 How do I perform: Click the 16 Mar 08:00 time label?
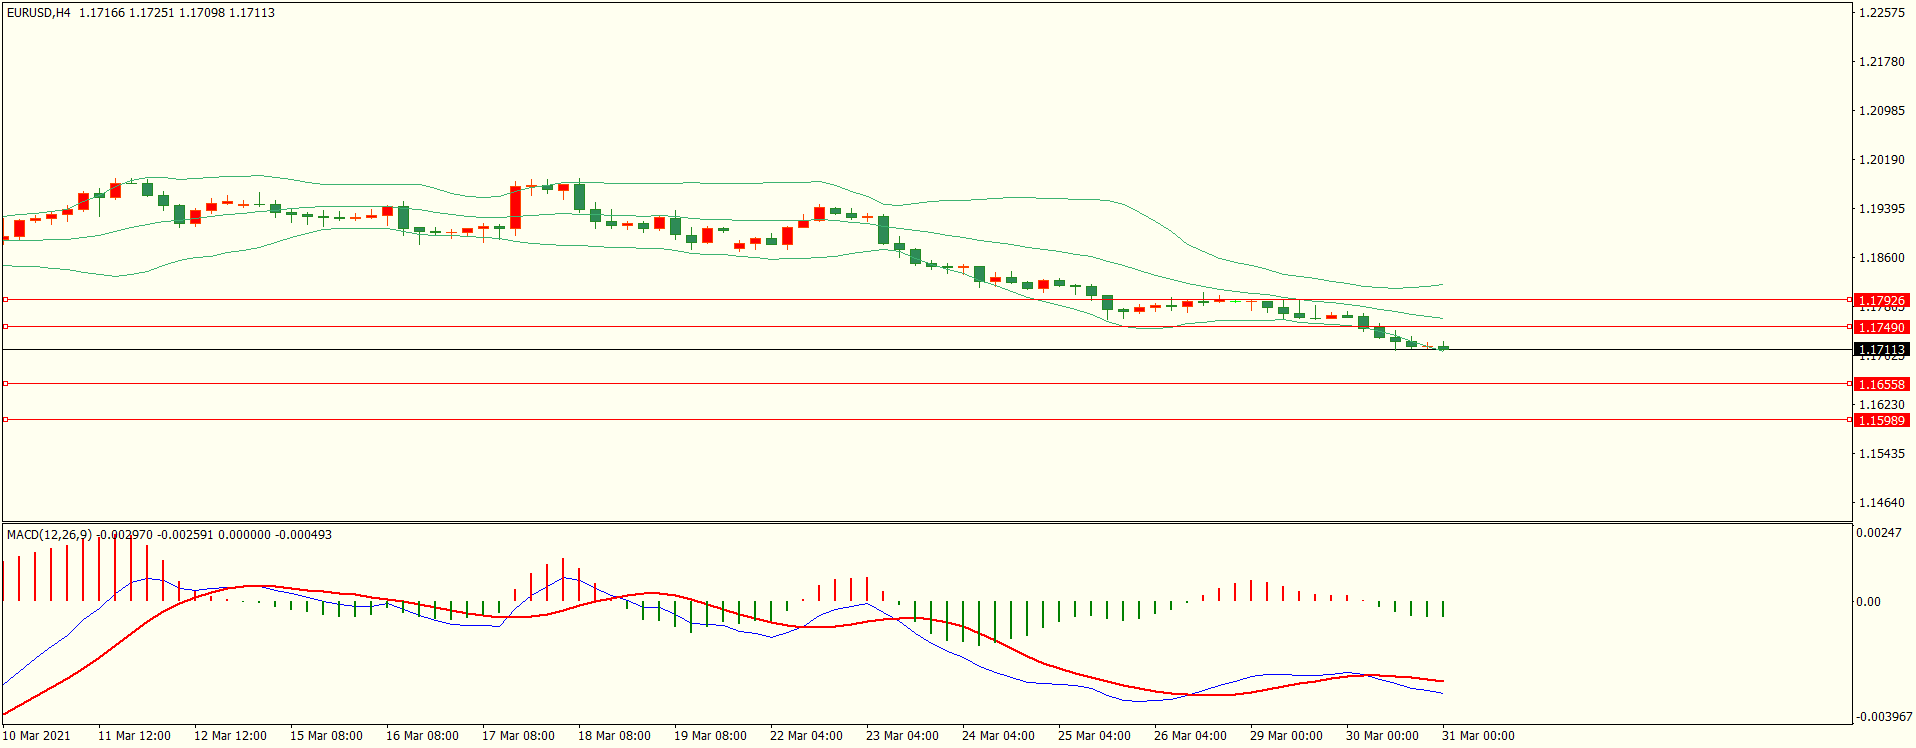pos(422,736)
